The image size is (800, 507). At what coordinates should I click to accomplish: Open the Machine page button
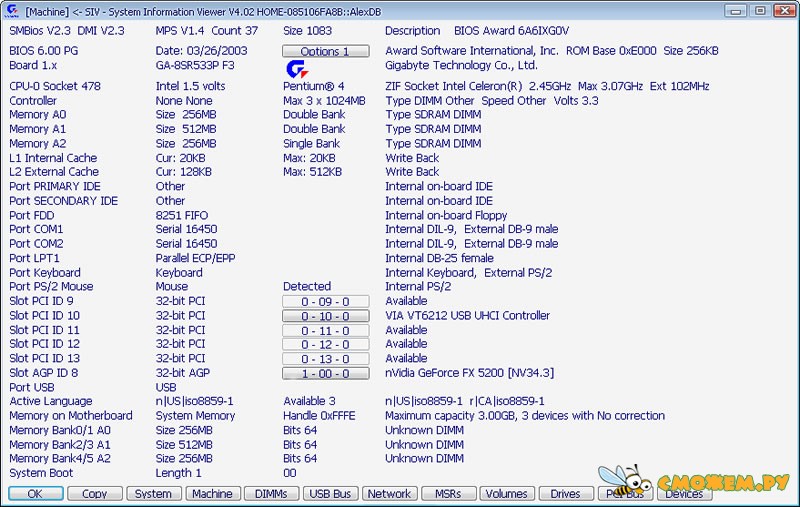click(x=213, y=494)
